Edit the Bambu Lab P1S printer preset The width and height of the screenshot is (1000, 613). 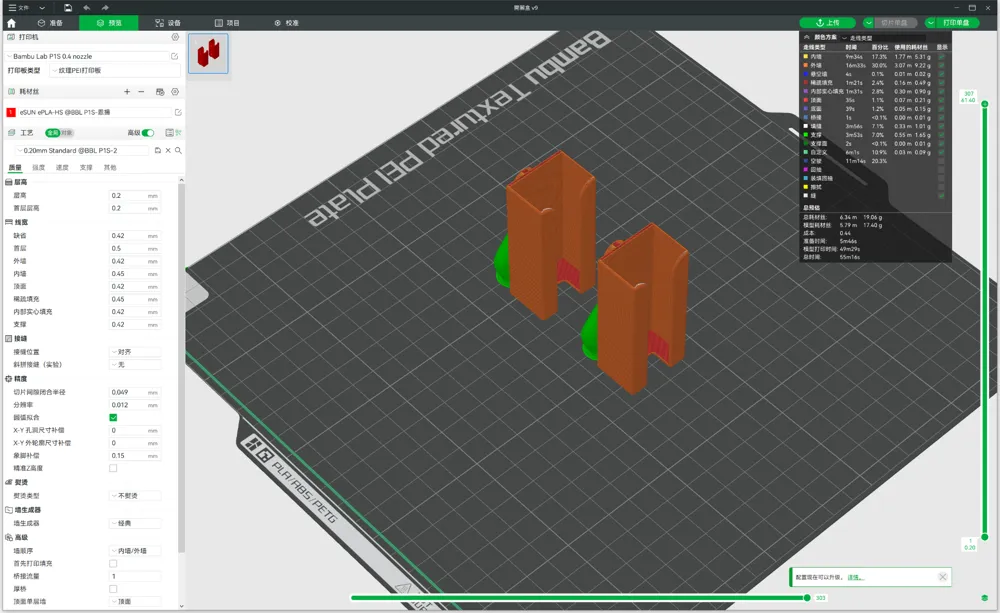pos(174,56)
